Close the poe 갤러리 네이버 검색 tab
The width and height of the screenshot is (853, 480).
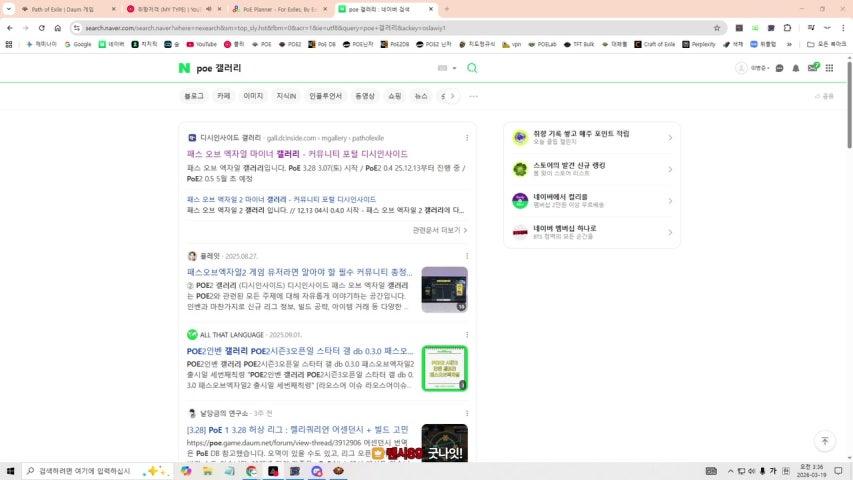pyautogui.click(x=431, y=9)
